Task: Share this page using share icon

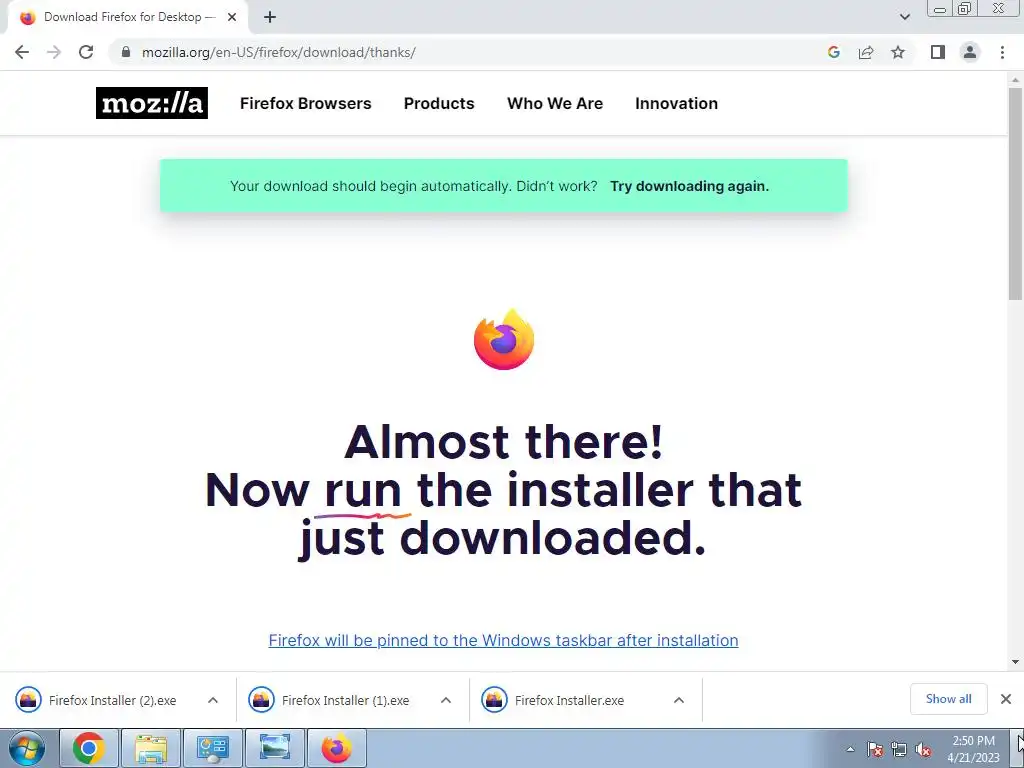Action: (x=866, y=52)
